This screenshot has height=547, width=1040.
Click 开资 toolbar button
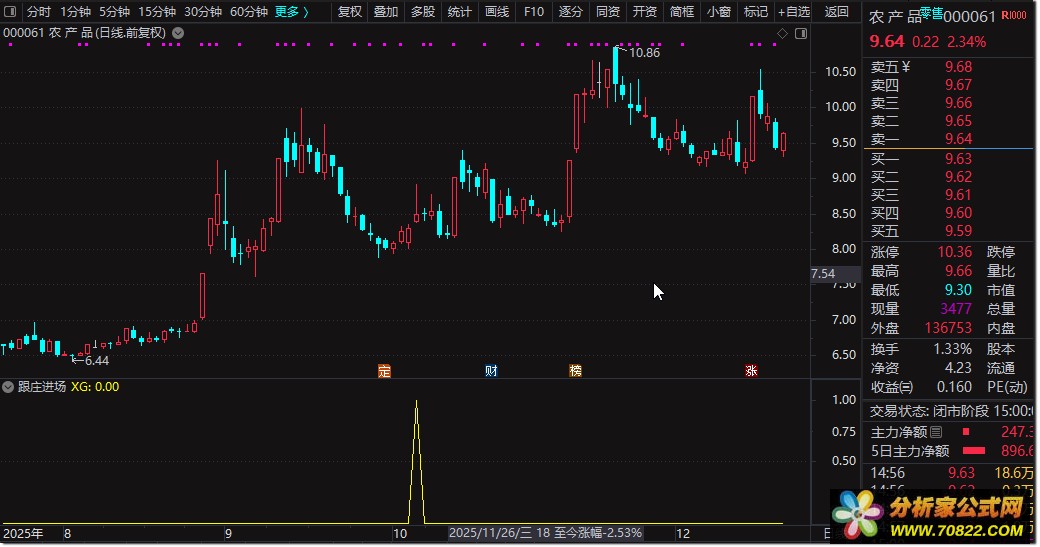coord(645,11)
